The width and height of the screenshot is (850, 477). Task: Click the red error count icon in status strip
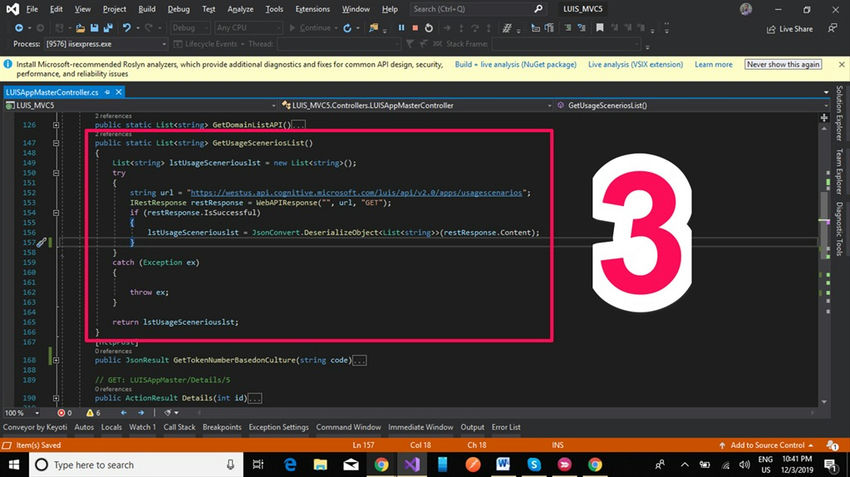click(x=60, y=412)
